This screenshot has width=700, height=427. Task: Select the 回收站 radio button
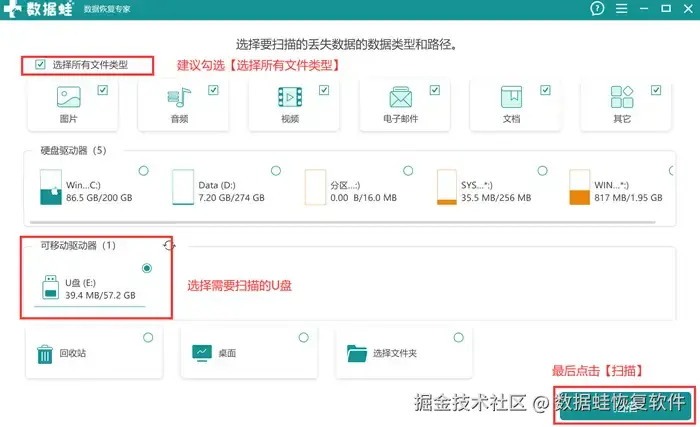148,338
